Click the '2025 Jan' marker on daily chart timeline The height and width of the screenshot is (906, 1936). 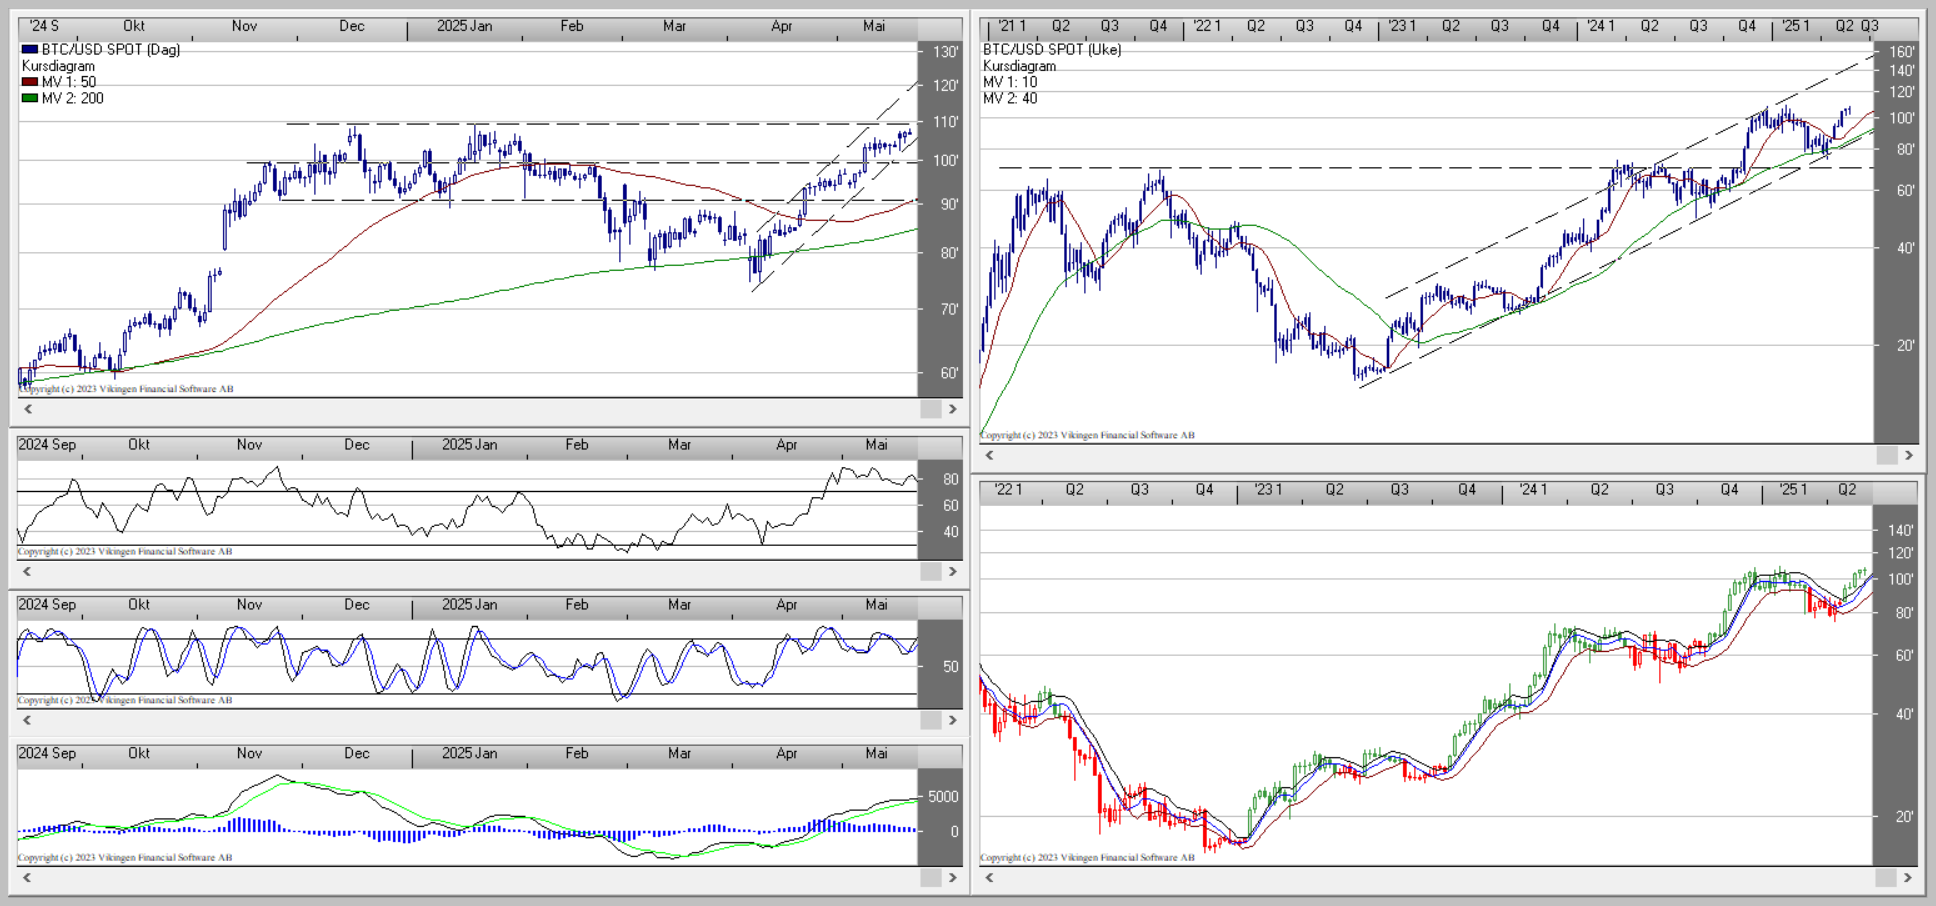point(464,26)
